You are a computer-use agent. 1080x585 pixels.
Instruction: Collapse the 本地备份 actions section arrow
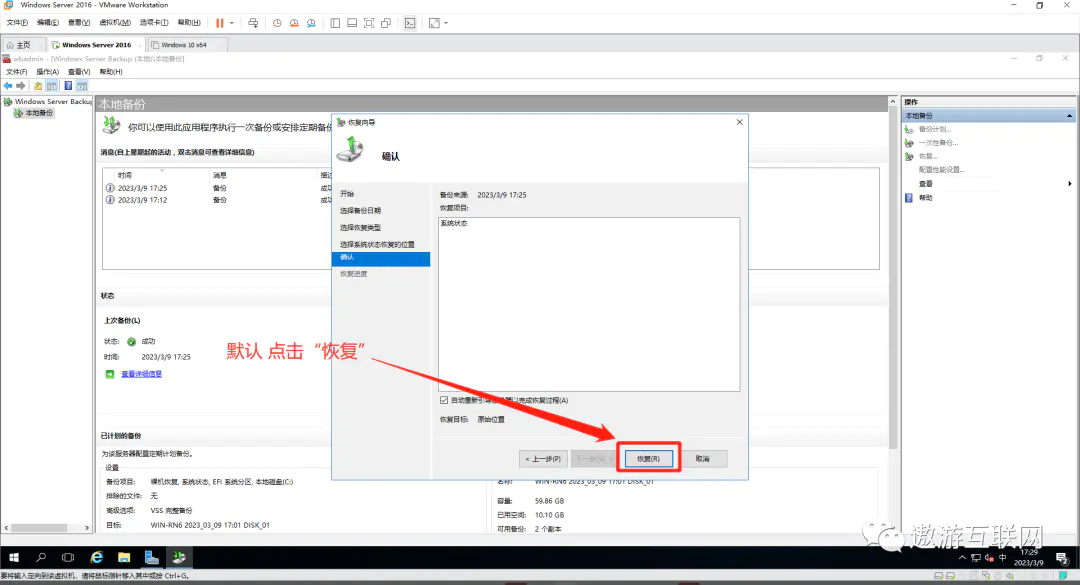[x=1069, y=116]
